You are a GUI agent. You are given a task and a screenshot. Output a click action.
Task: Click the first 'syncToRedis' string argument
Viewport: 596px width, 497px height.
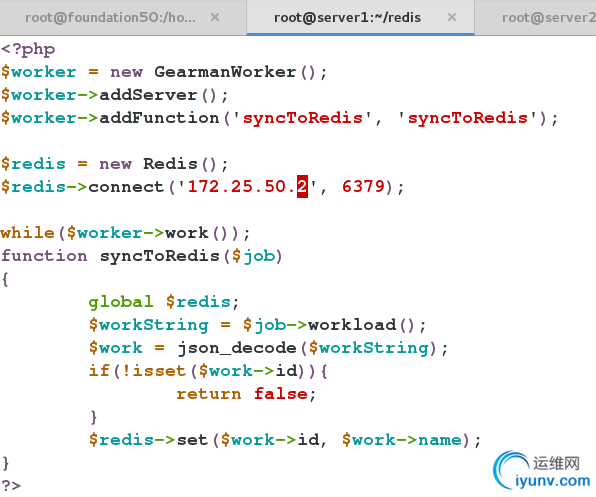coord(303,118)
